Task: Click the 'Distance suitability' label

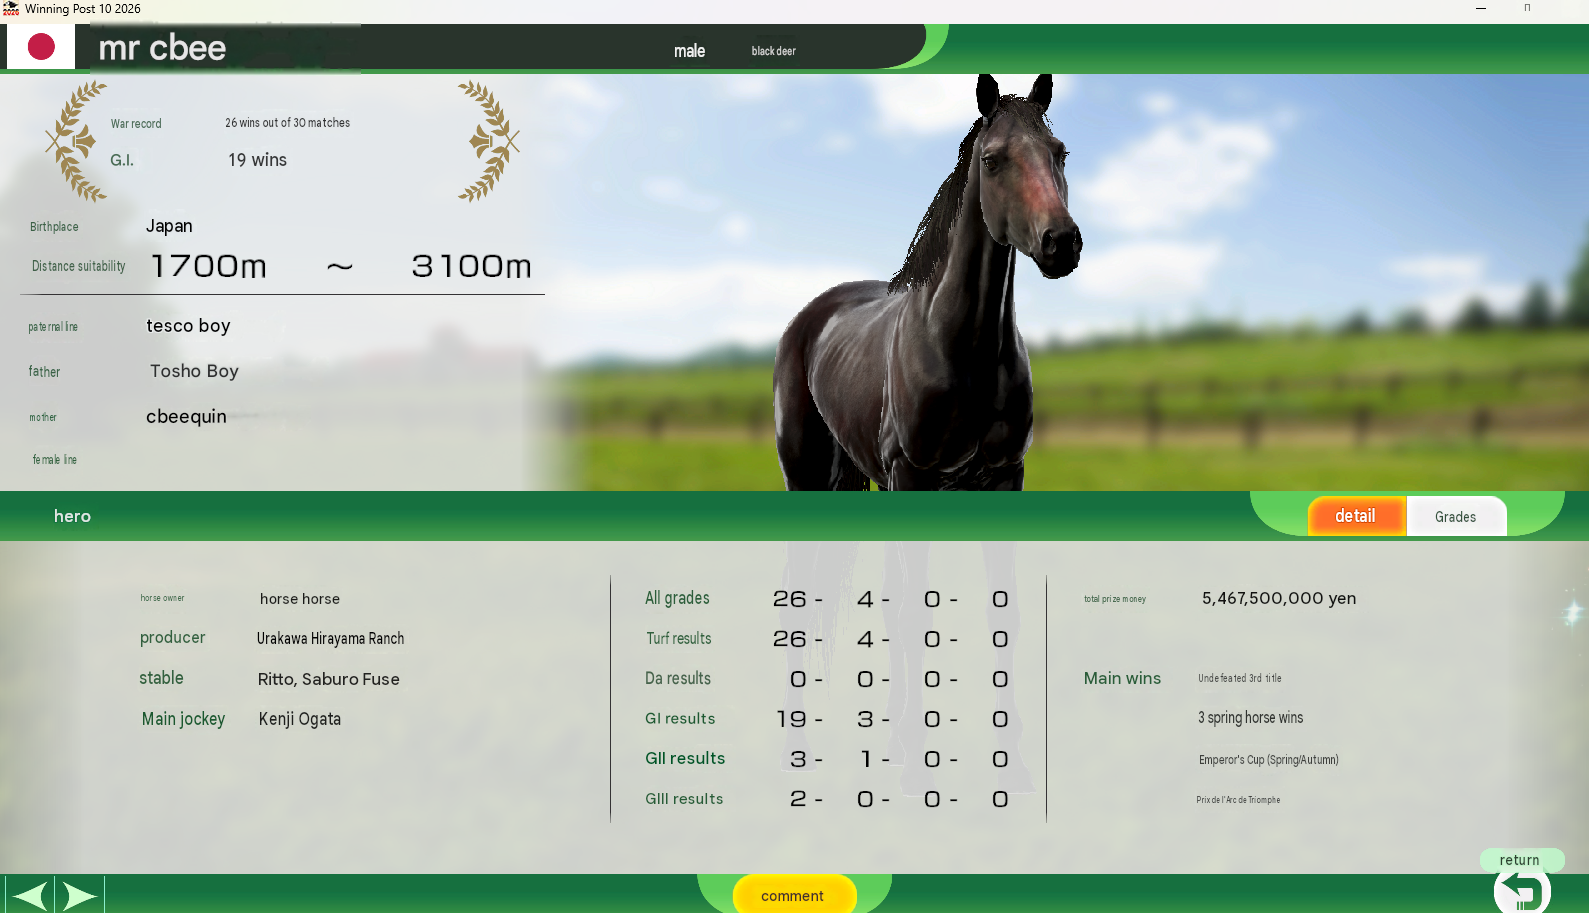Action: click(x=79, y=266)
